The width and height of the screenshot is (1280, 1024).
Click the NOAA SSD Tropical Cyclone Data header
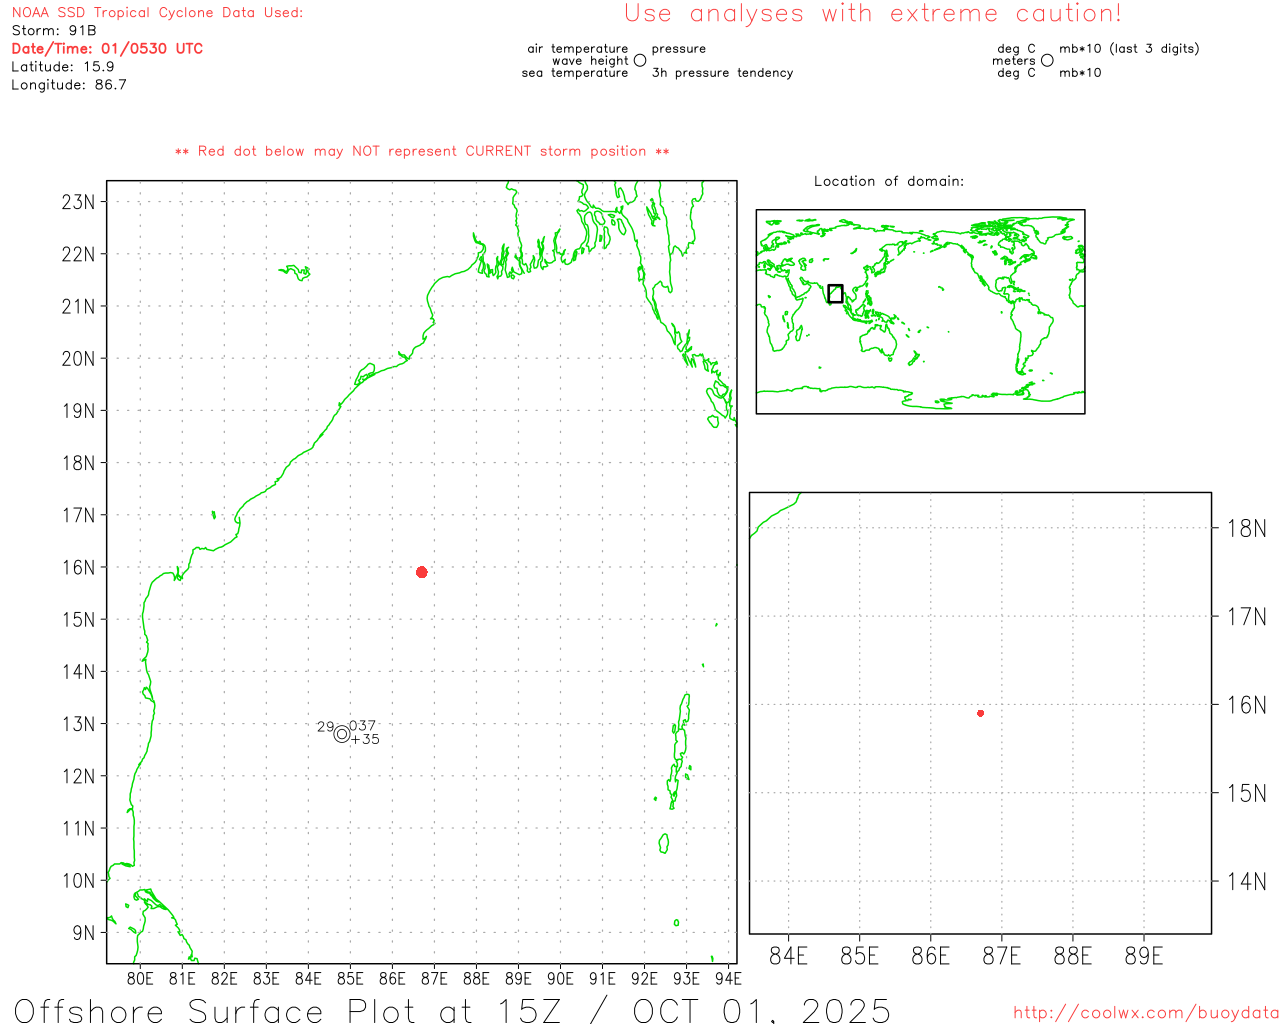[157, 13]
